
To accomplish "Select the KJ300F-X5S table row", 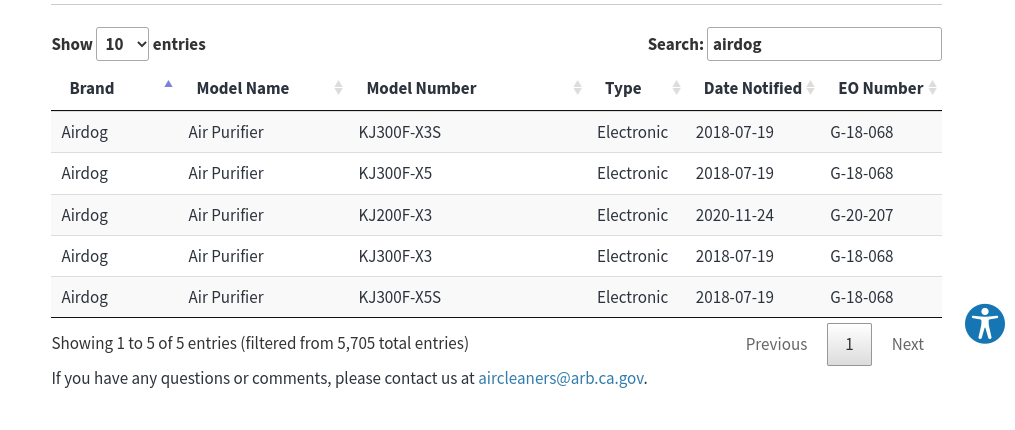I will pyautogui.click(x=496, y=297).
